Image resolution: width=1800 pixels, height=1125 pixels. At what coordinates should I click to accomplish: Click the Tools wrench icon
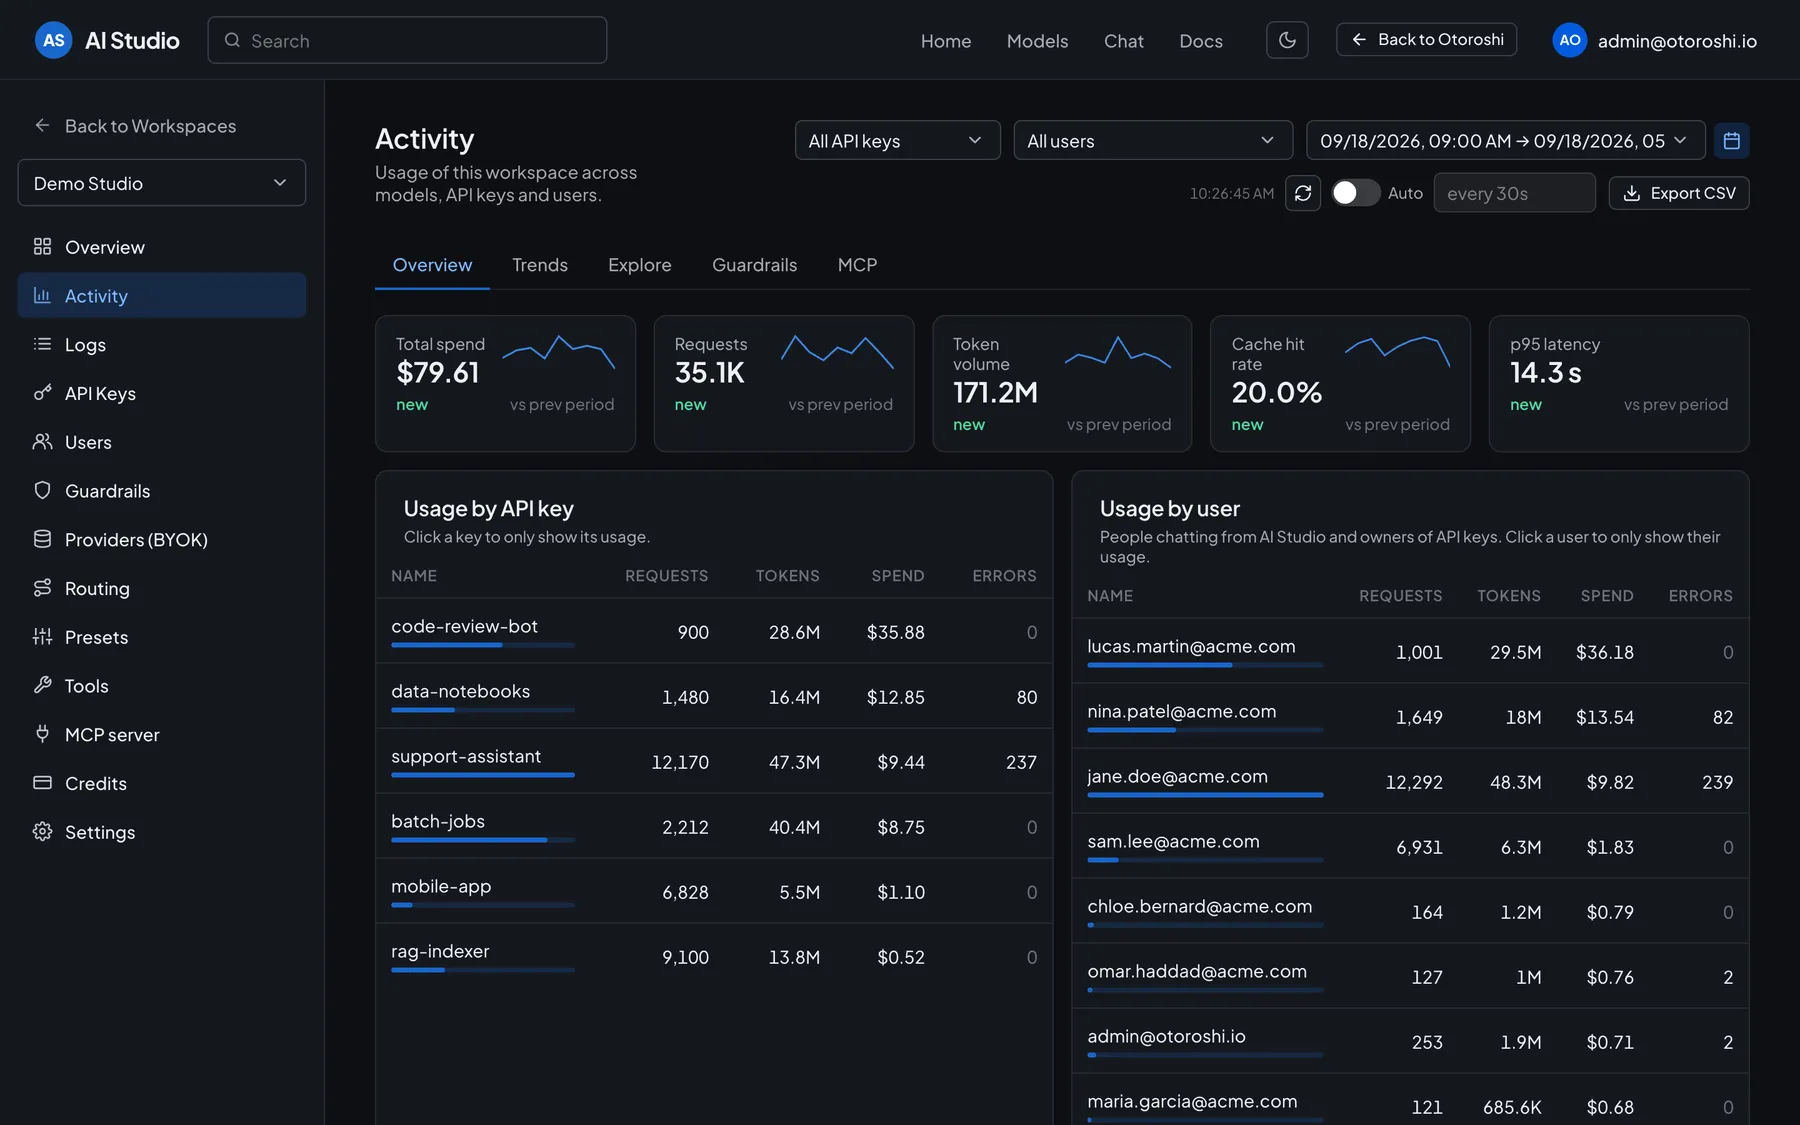tap(42, 685)
